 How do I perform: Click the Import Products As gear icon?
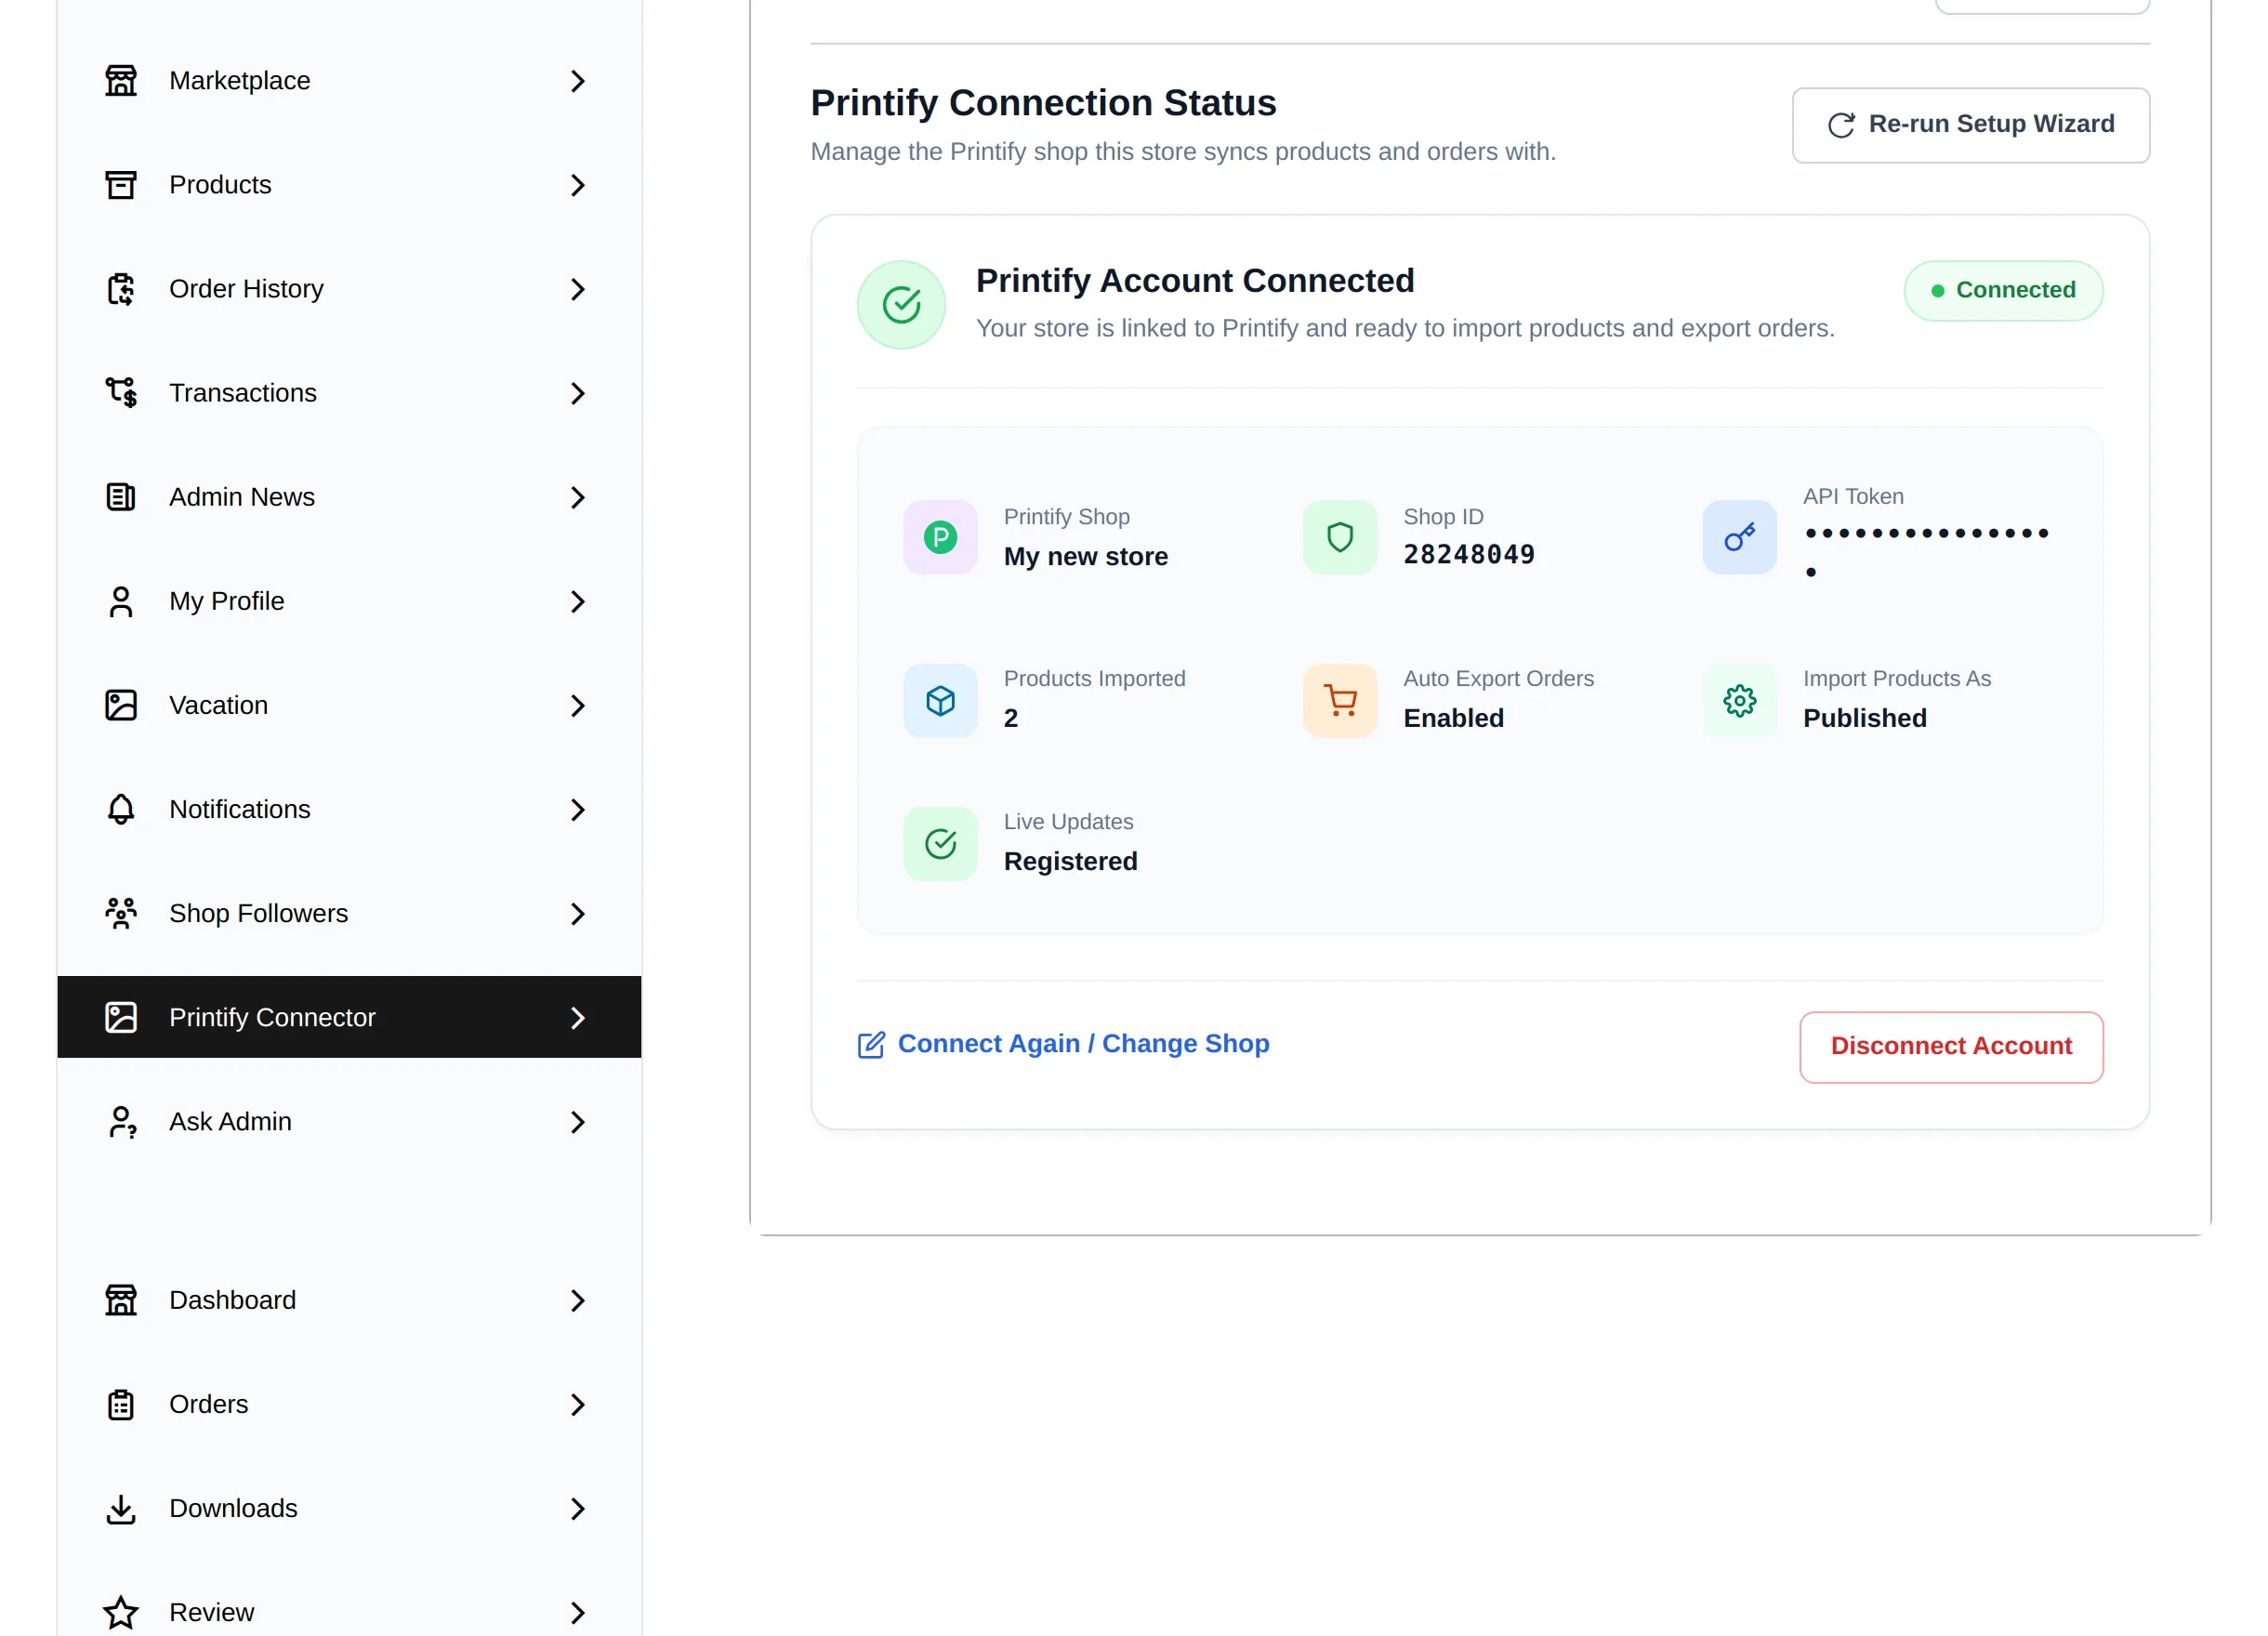[1740, 700]
